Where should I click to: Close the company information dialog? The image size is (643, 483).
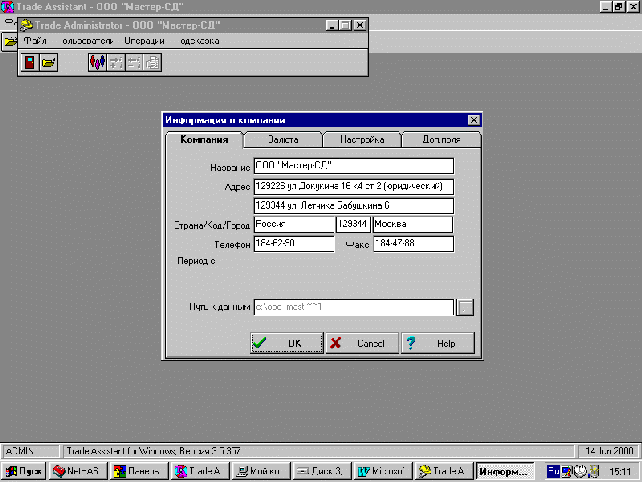(x=474, y=120)
